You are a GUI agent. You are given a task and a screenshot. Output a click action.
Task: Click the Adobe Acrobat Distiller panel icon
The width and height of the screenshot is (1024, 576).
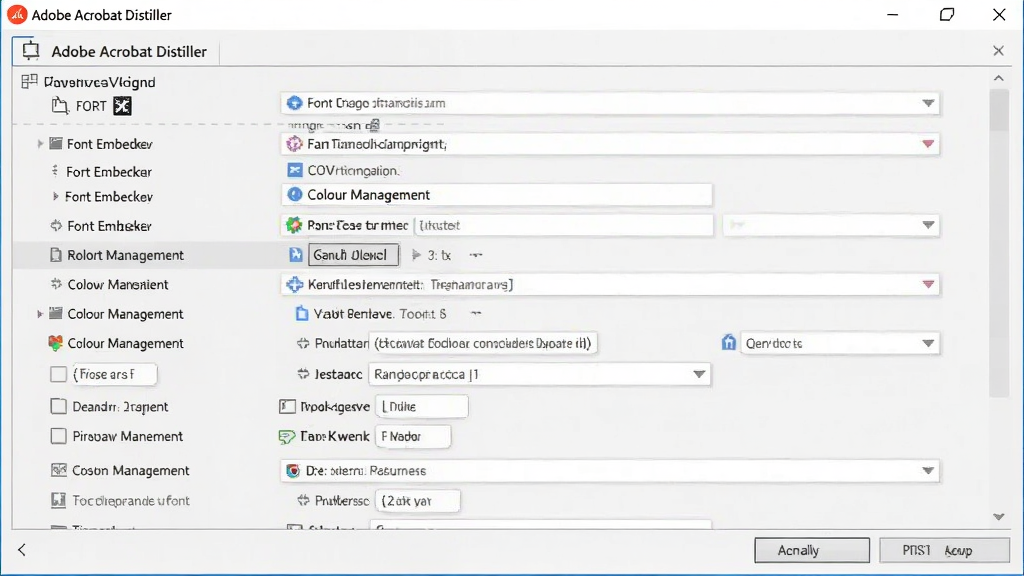31,50
